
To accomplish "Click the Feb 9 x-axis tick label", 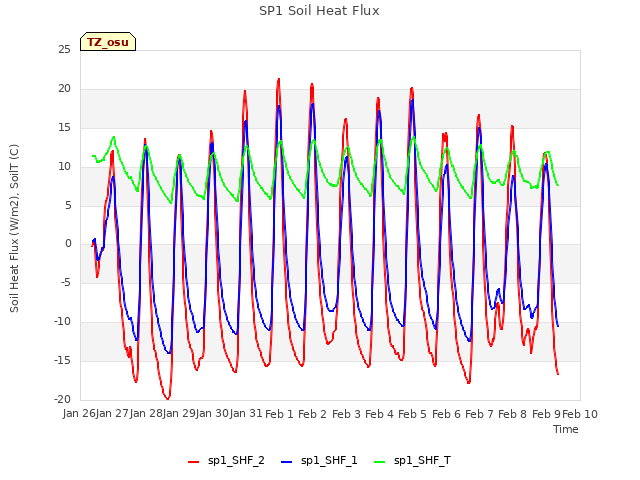I will point(546,414).
